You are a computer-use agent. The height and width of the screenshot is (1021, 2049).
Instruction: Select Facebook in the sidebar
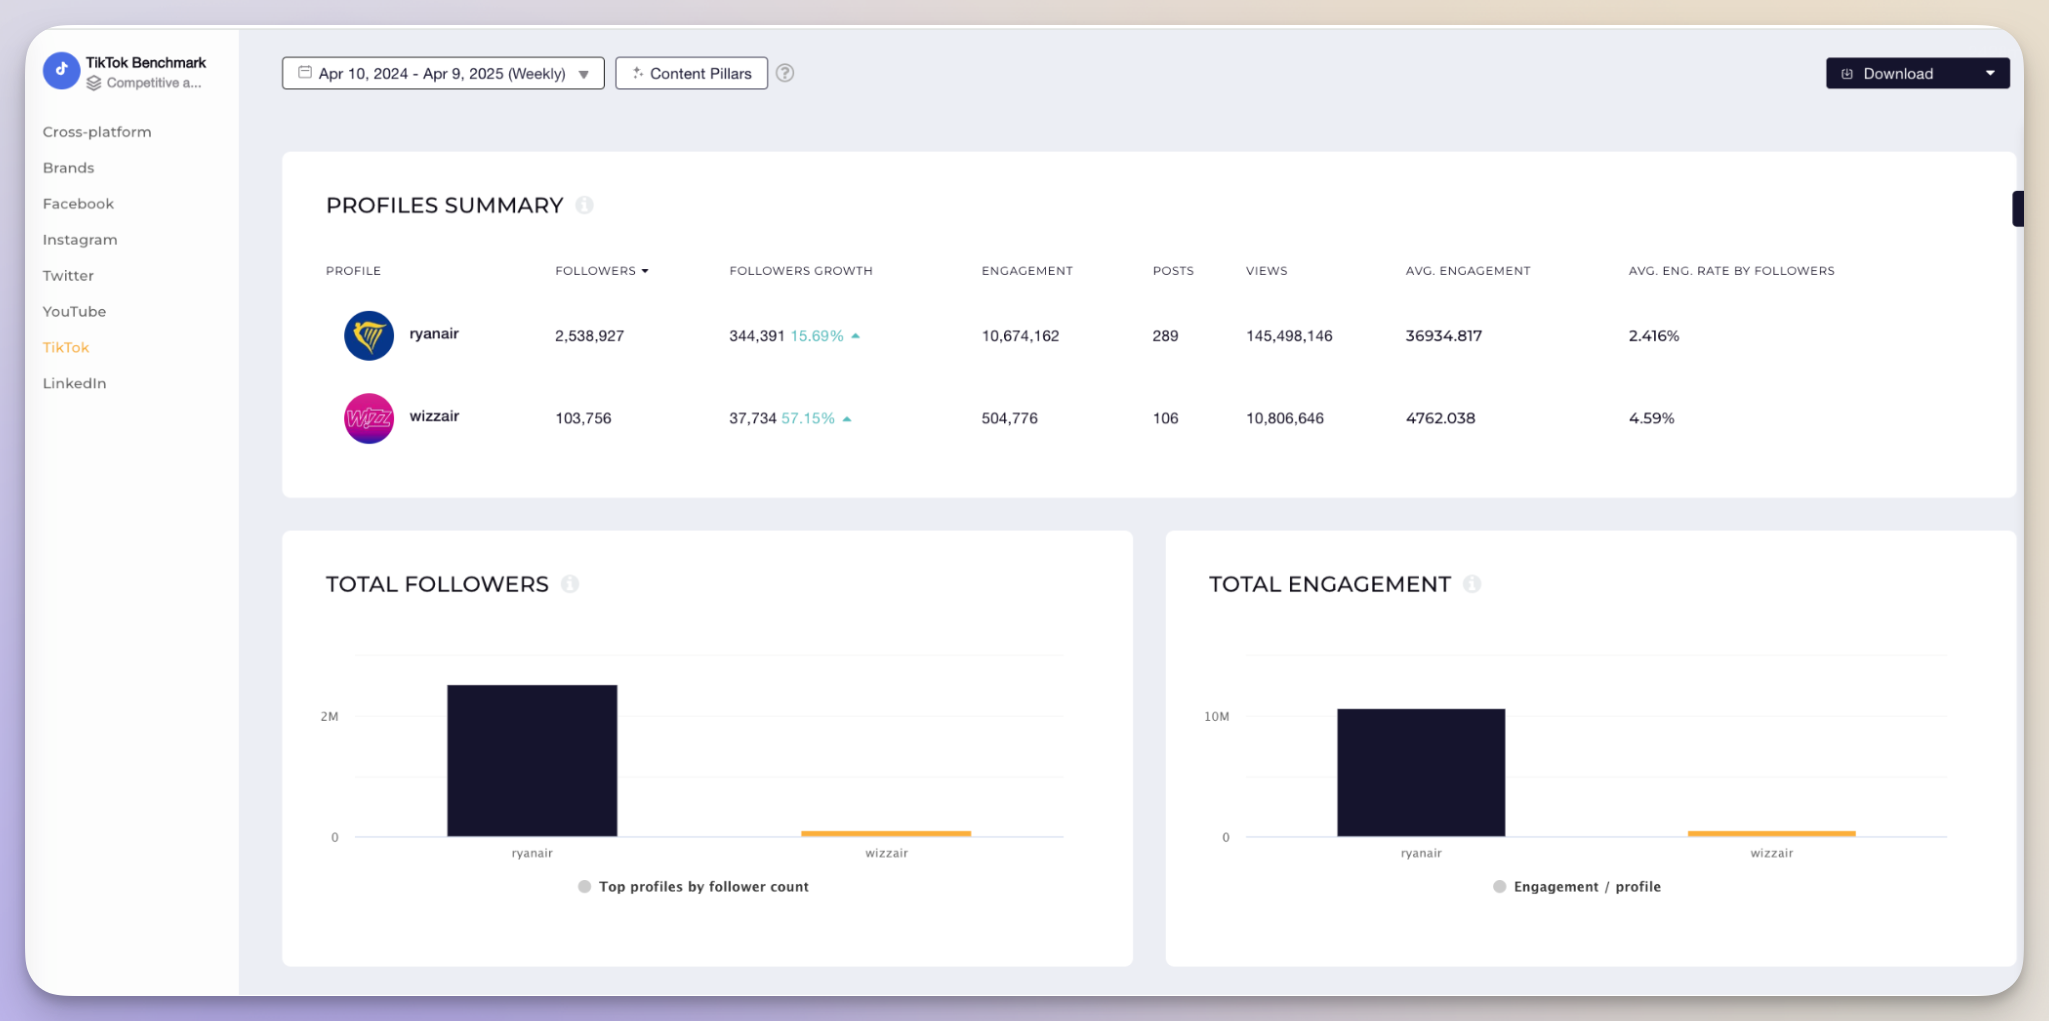coord(78,204)
